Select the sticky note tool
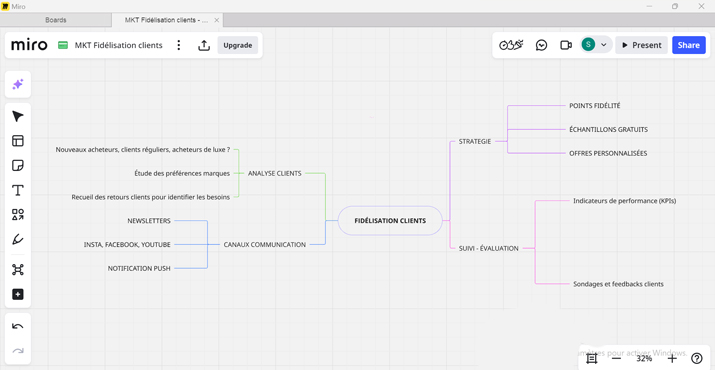 [x=18, y=166]
